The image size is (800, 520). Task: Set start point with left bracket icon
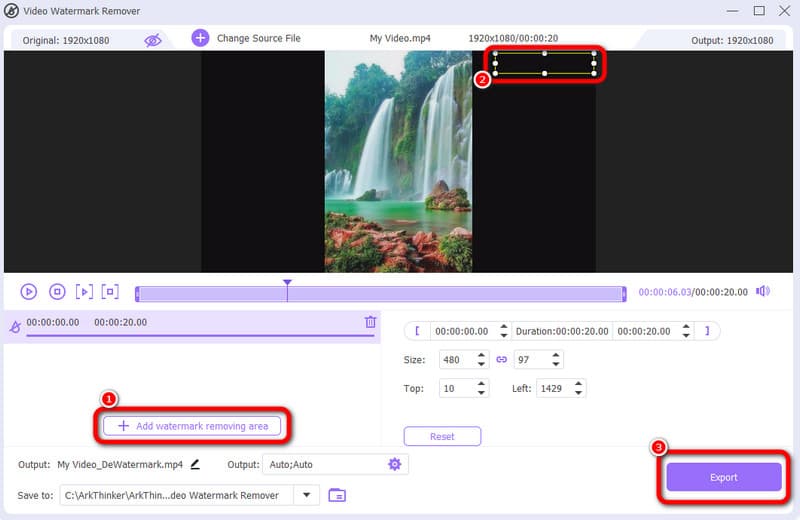(x=417, y=331)
